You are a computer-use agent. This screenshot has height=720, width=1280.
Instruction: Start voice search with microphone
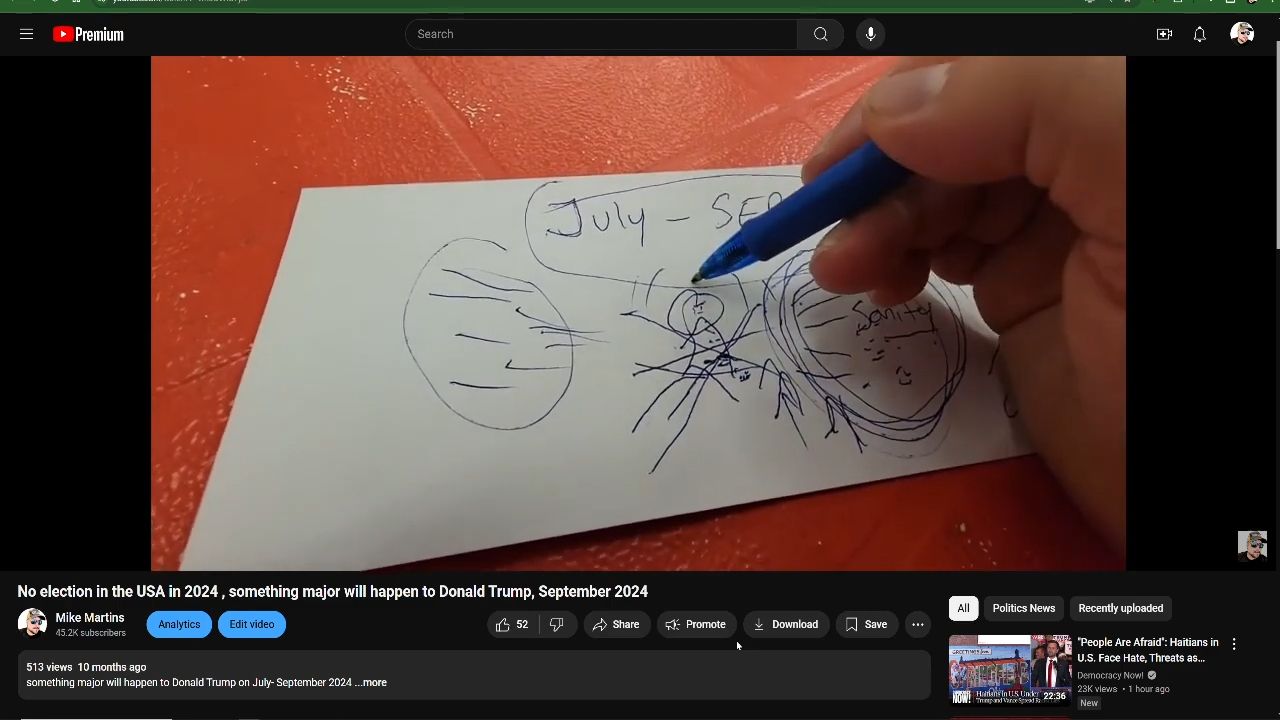870,34
